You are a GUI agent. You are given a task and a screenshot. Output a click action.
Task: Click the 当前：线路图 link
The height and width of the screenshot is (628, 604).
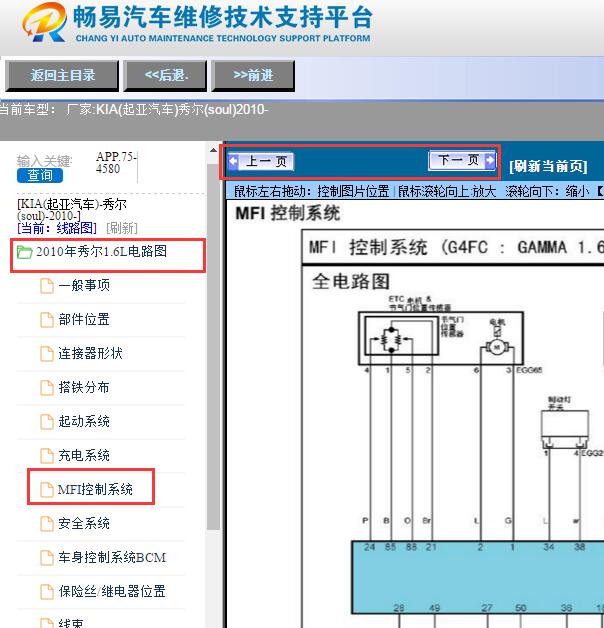coord(57,228)
